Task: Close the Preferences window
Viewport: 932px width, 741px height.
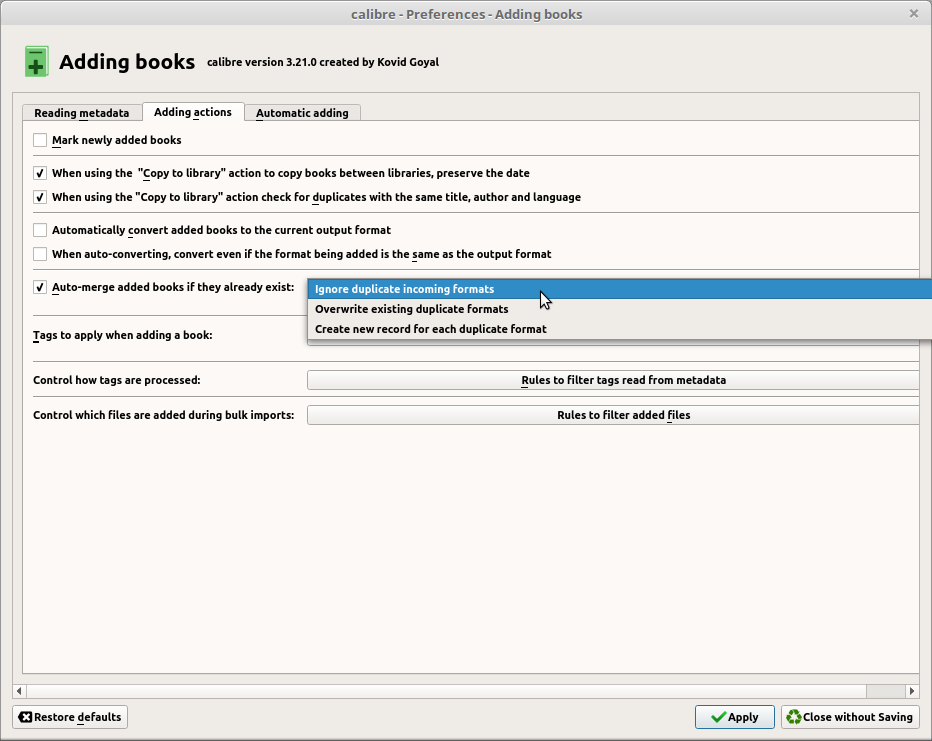Action: tap(914, 13)
